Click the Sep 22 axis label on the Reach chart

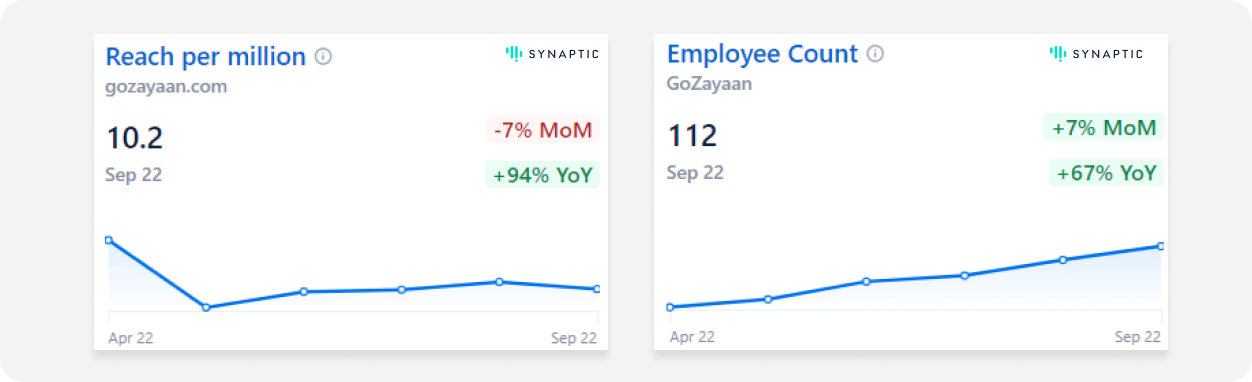(x=574, y=338)
